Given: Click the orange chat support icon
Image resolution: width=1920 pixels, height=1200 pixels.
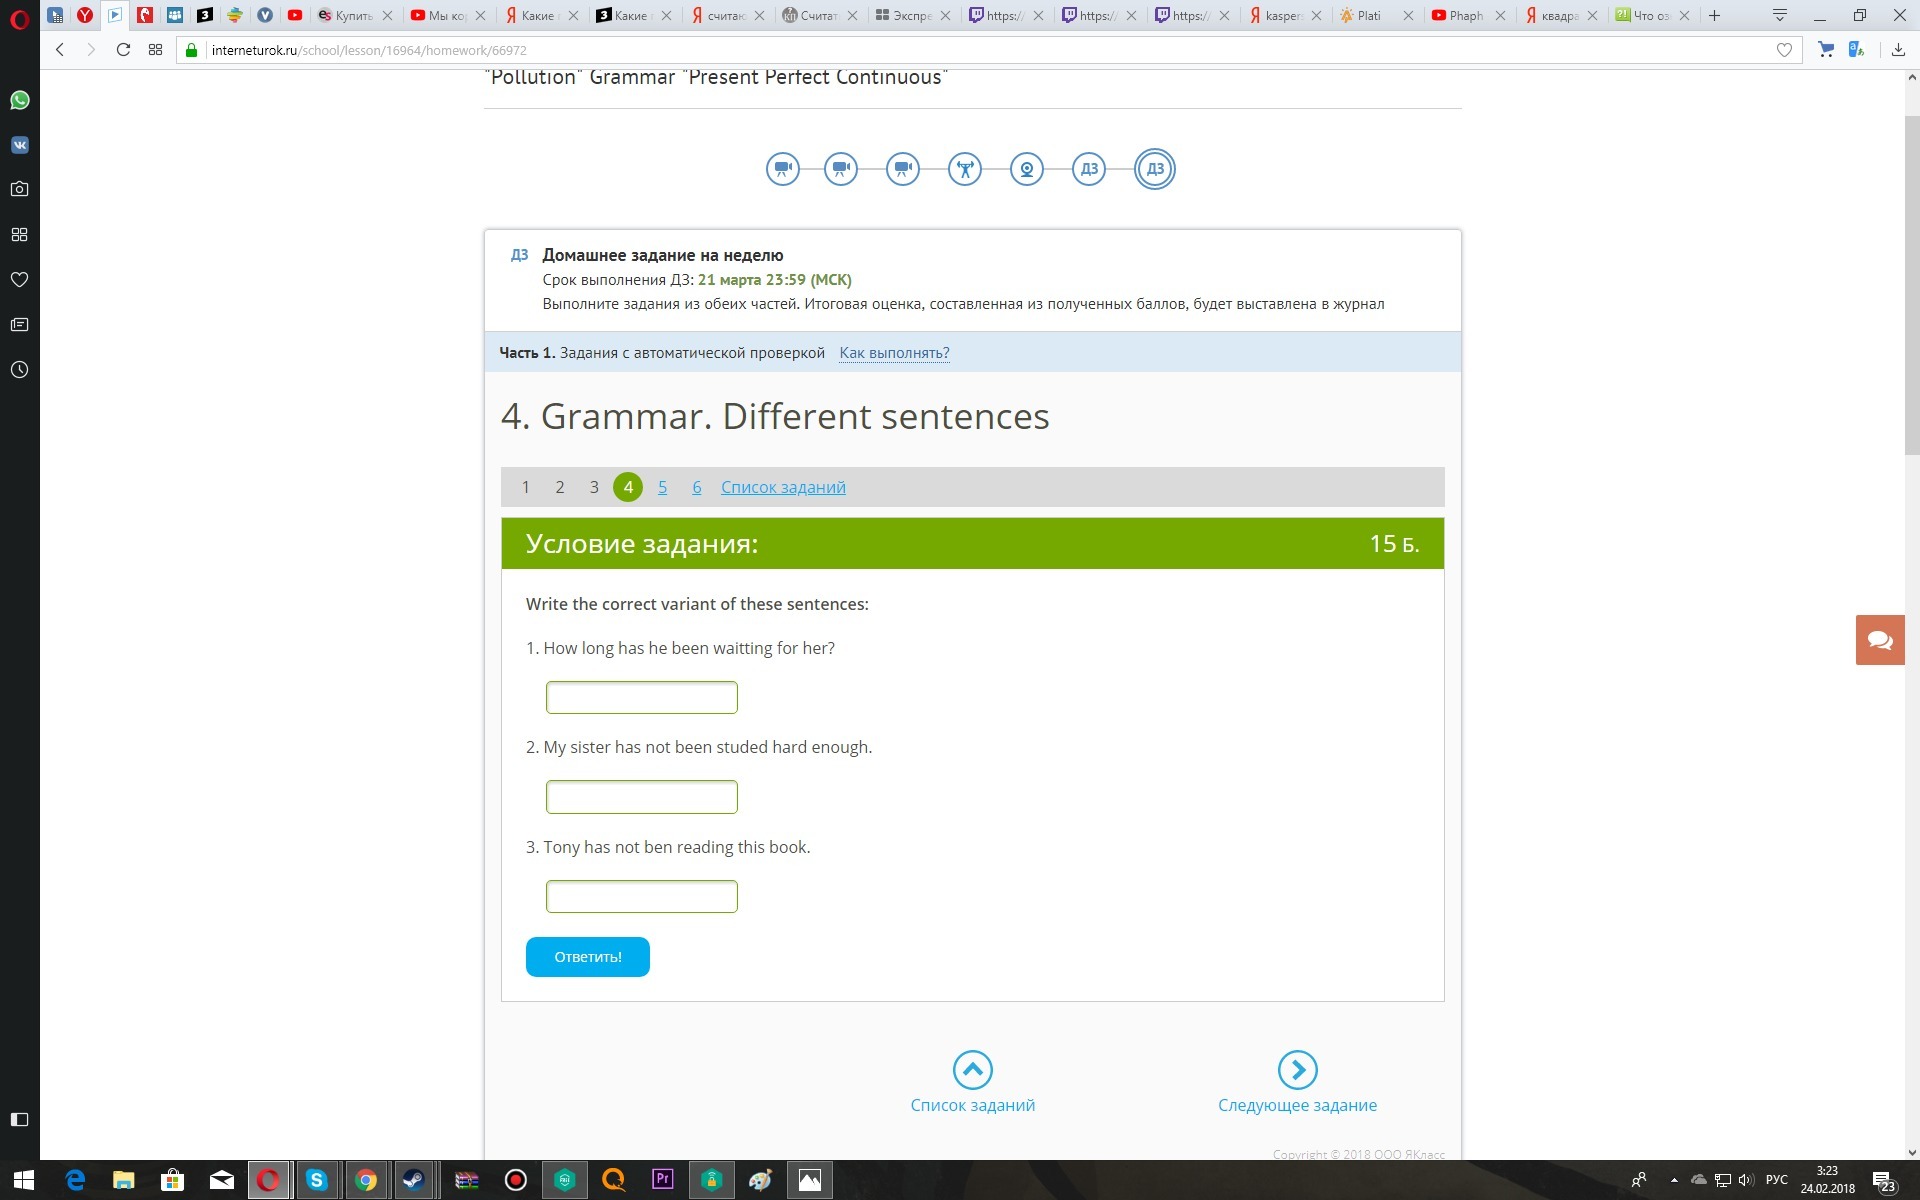Looking at the screenshot, I should (x=1879, y=640).
